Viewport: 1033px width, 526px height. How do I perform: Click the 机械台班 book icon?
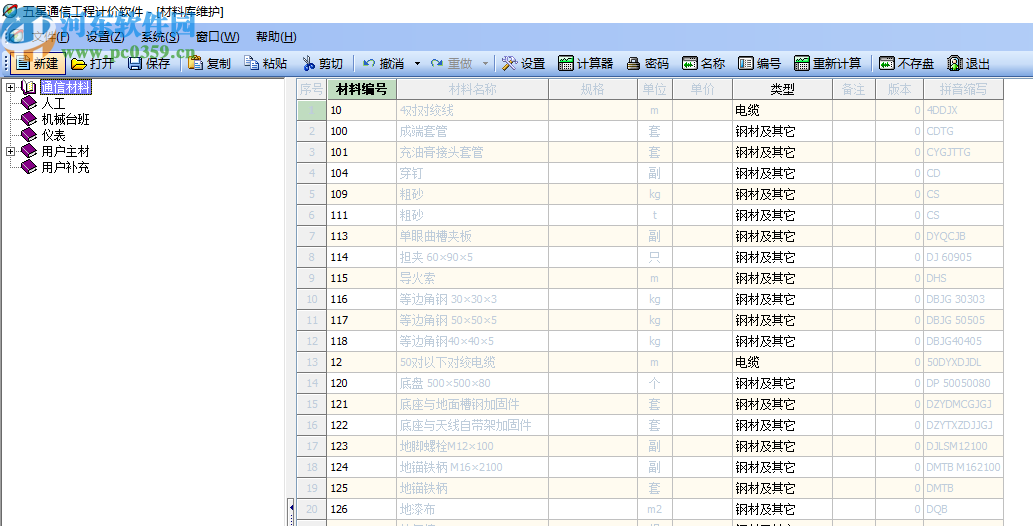pos(29,119)
